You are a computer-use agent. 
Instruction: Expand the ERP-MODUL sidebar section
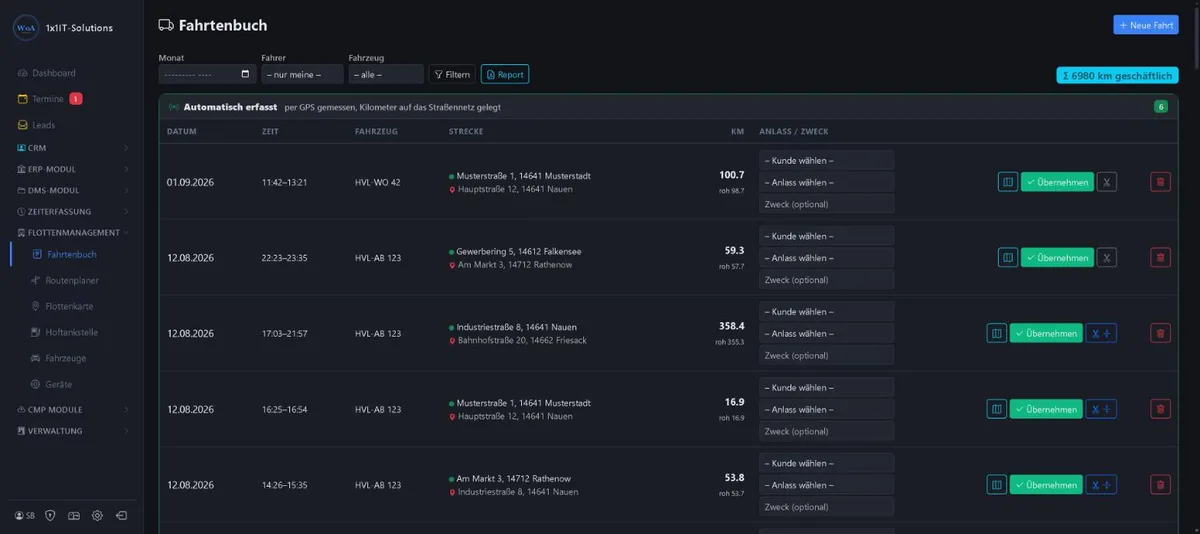pos(72,169)
